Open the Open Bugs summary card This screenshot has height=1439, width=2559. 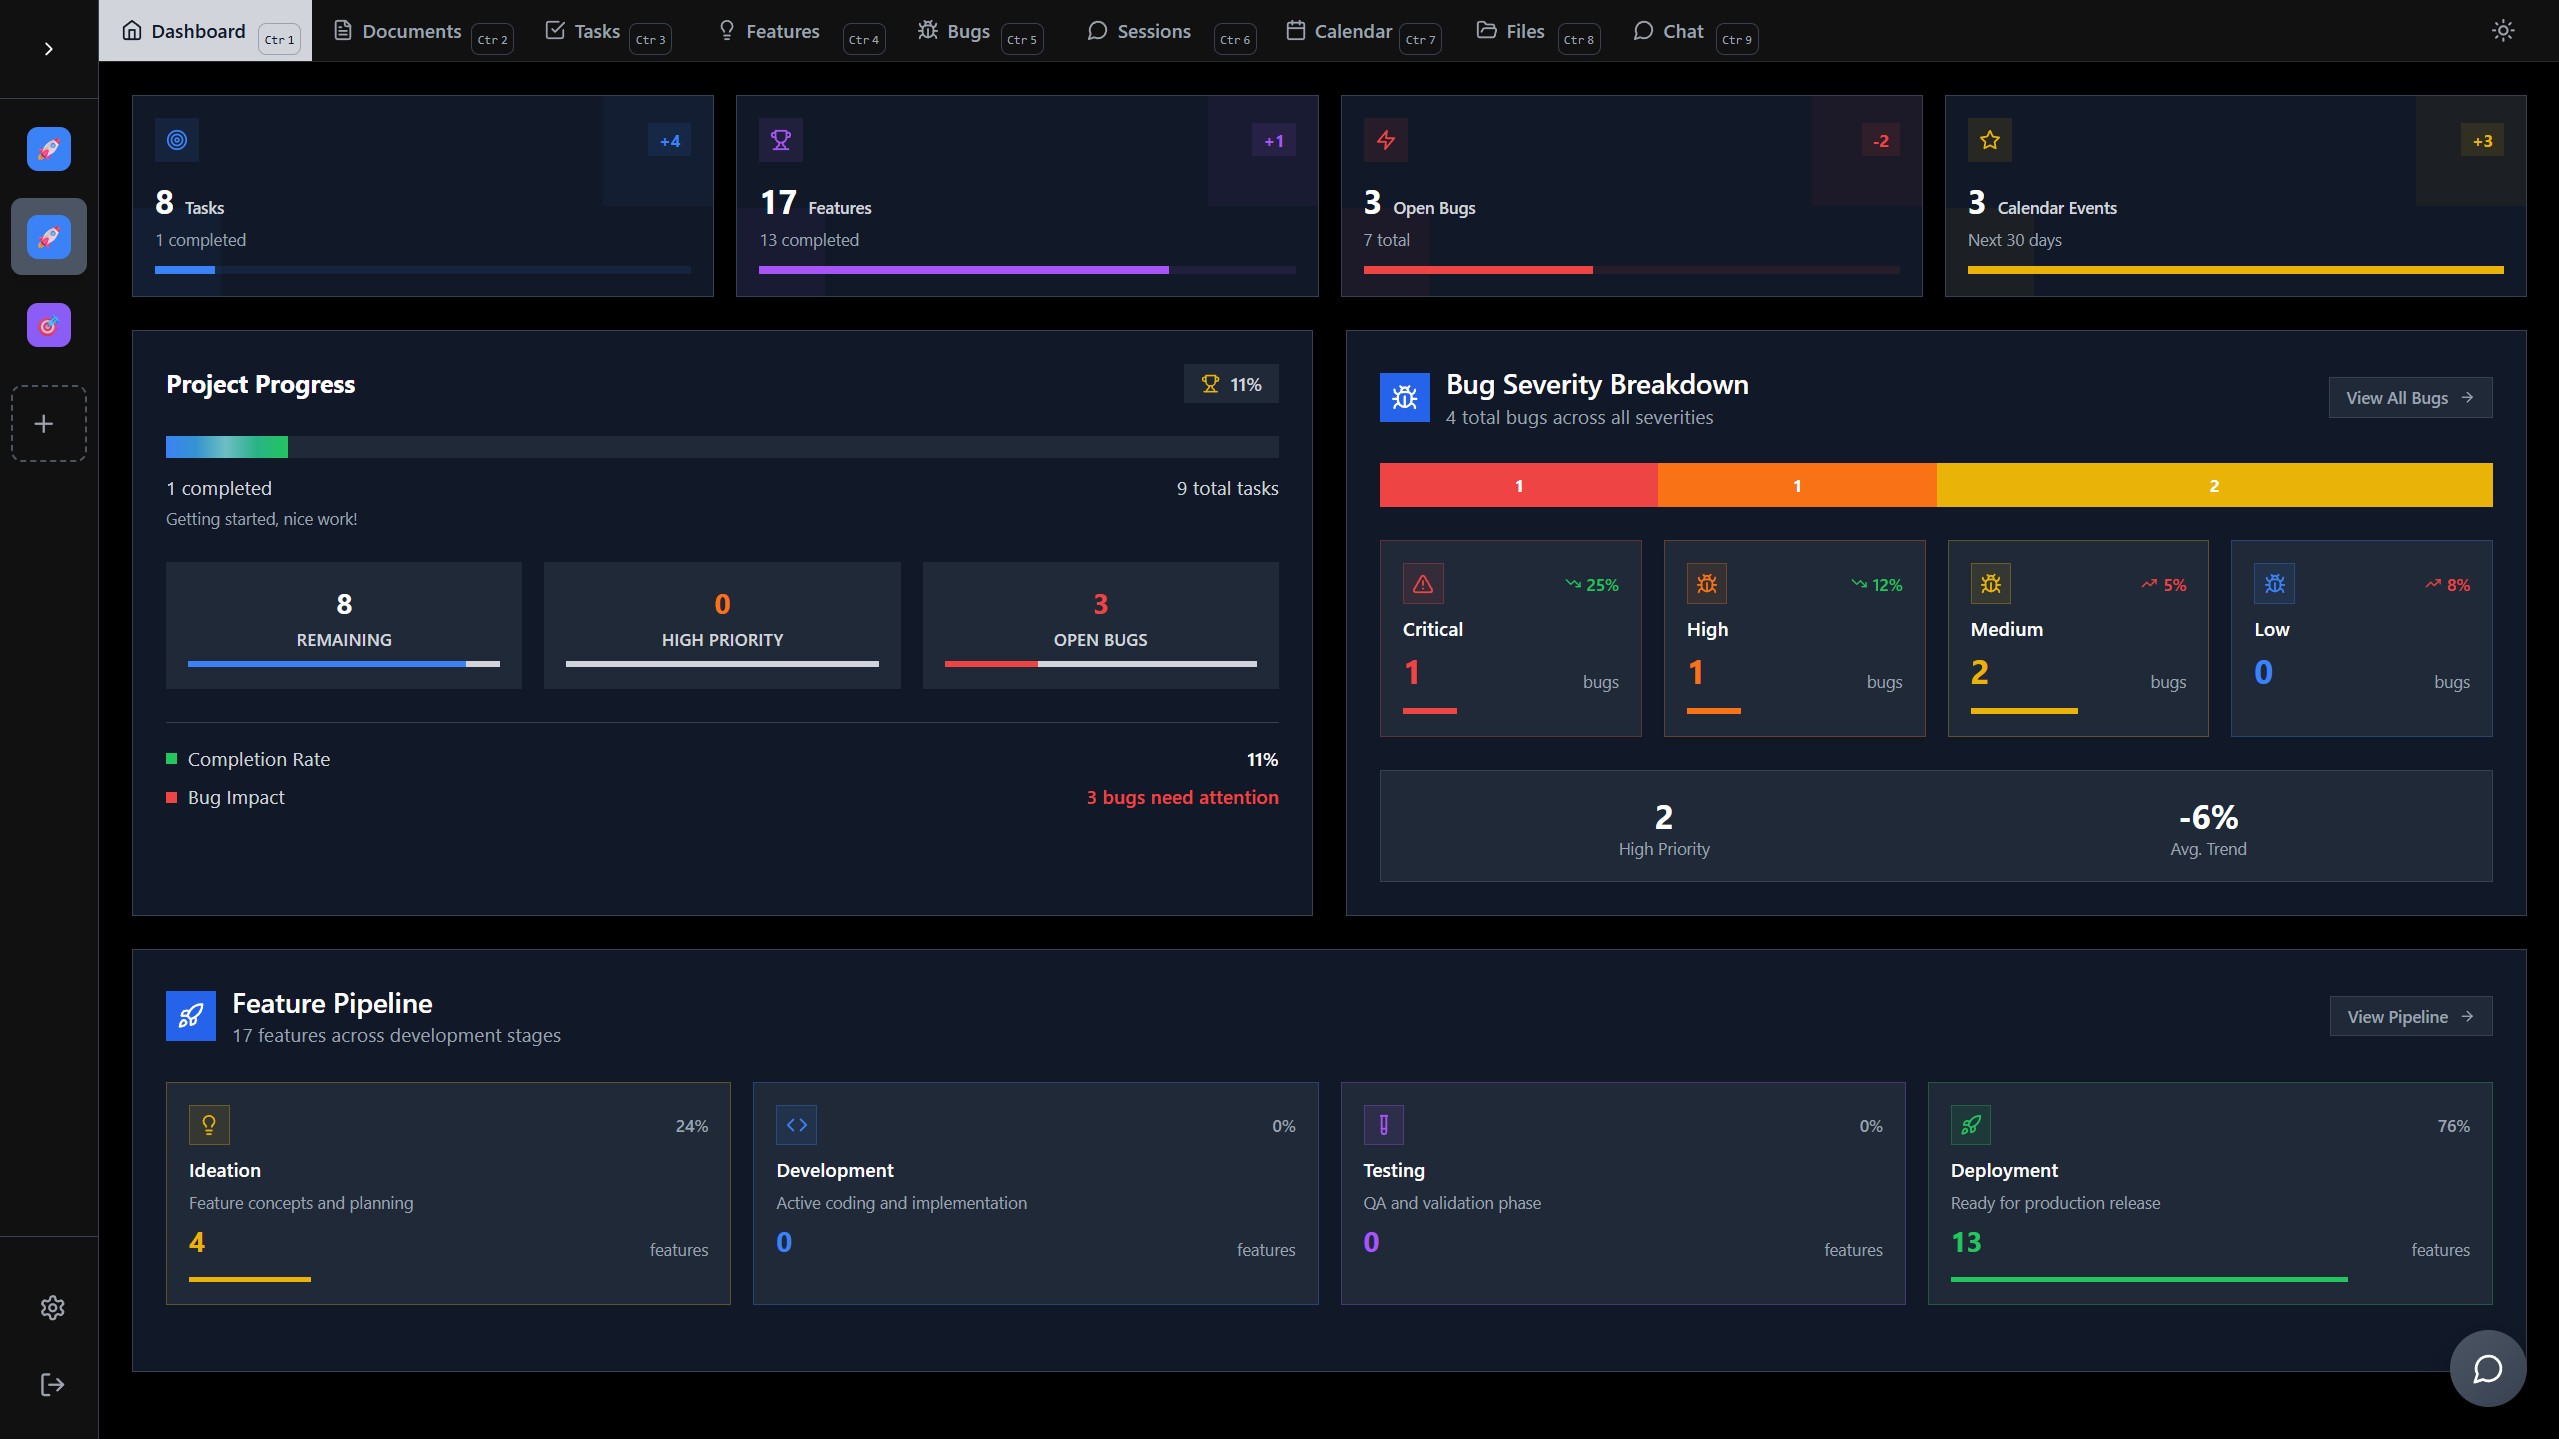click(1630, 196)
